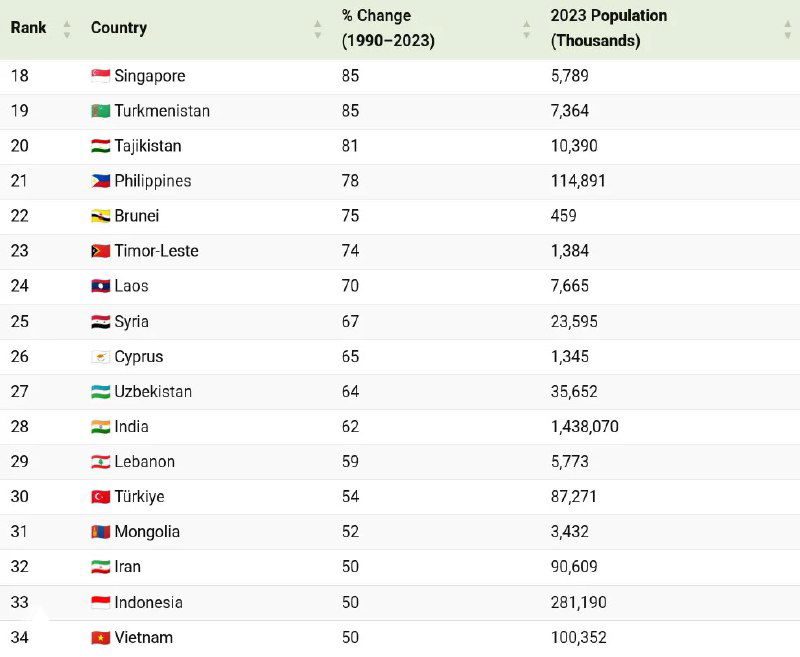Sort by Country column arrows
This screenshot has height=657, width=800.
[x=318, y=29]
